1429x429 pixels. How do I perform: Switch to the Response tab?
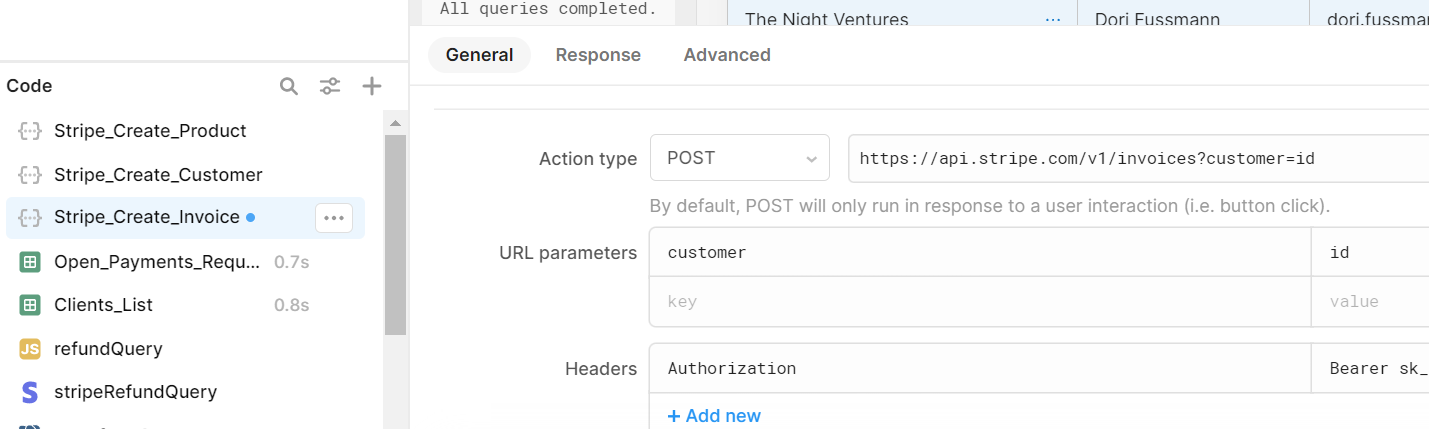pyautogui.click(x=598, y=55)
